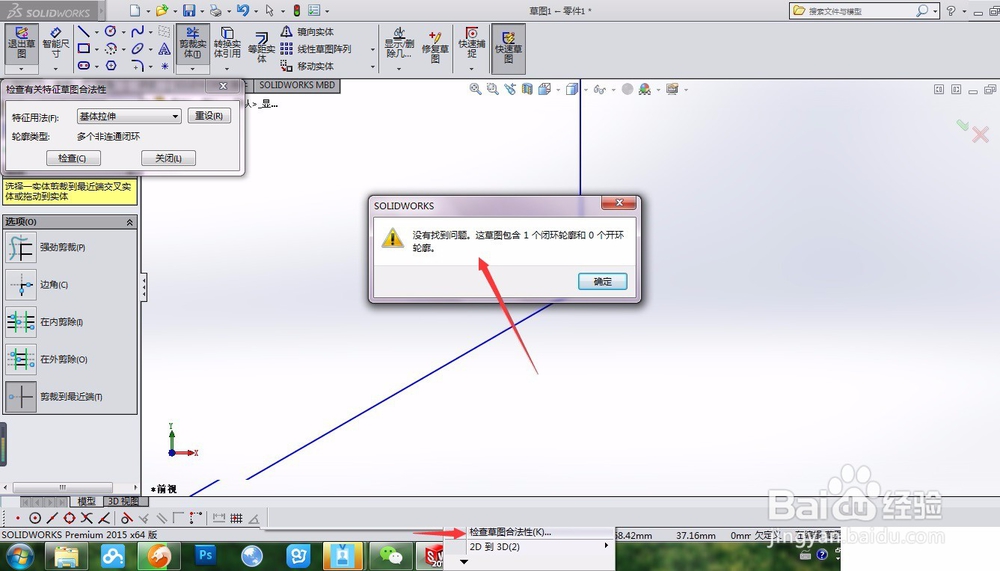
Task: Select the Sketch Text (A) tool
Action: (x=165, y=48)
